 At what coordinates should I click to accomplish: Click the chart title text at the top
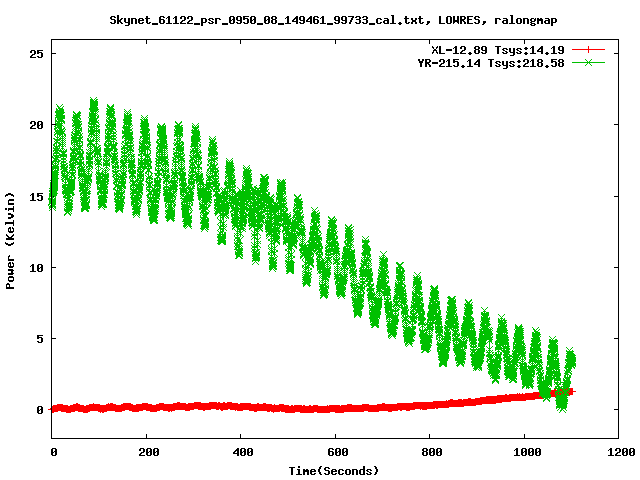click(334, 20)
